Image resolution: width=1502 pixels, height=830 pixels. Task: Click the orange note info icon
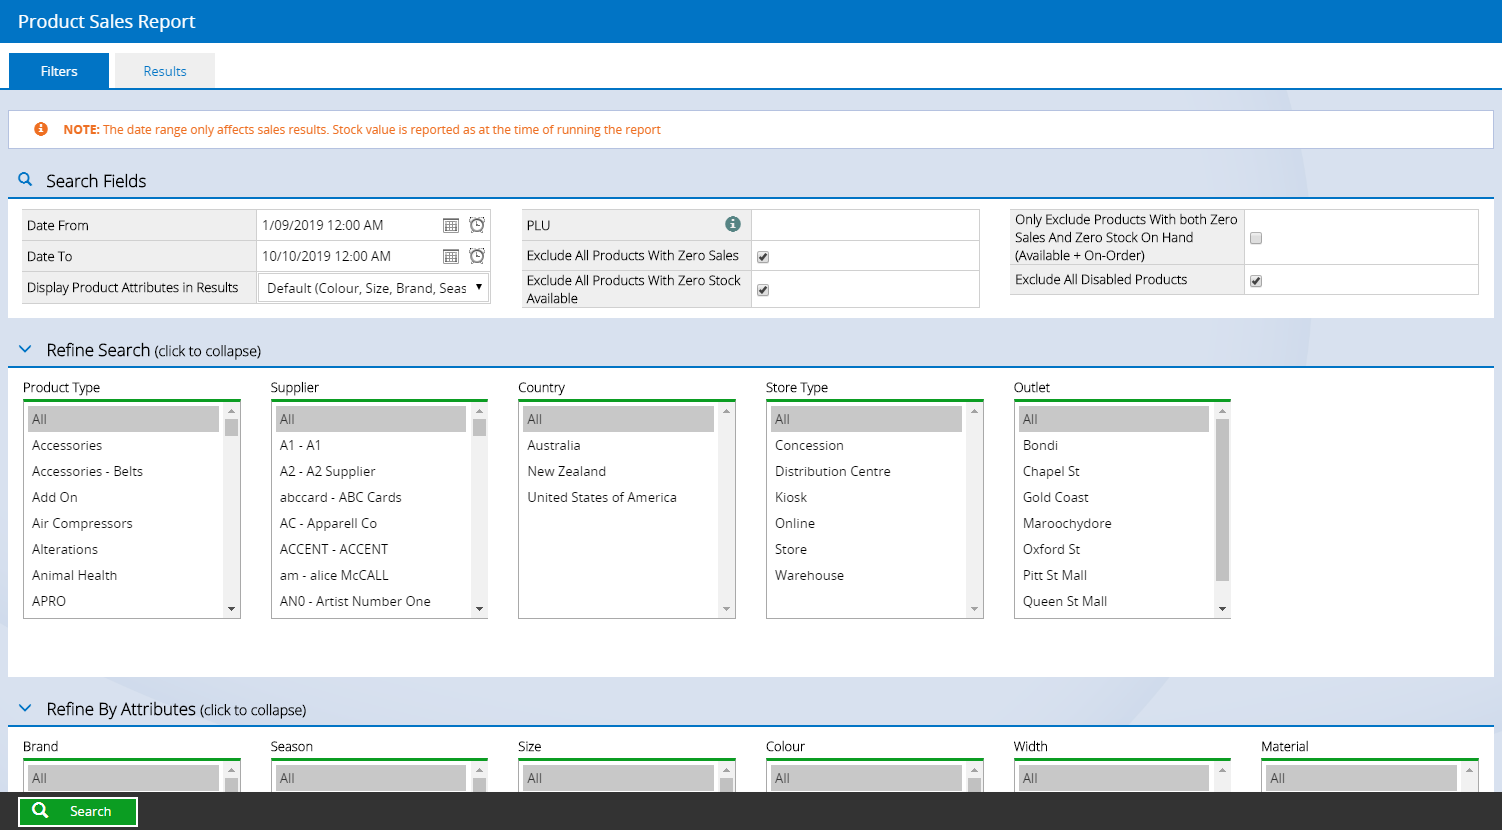pyautogui.click(x=41, y=129)
